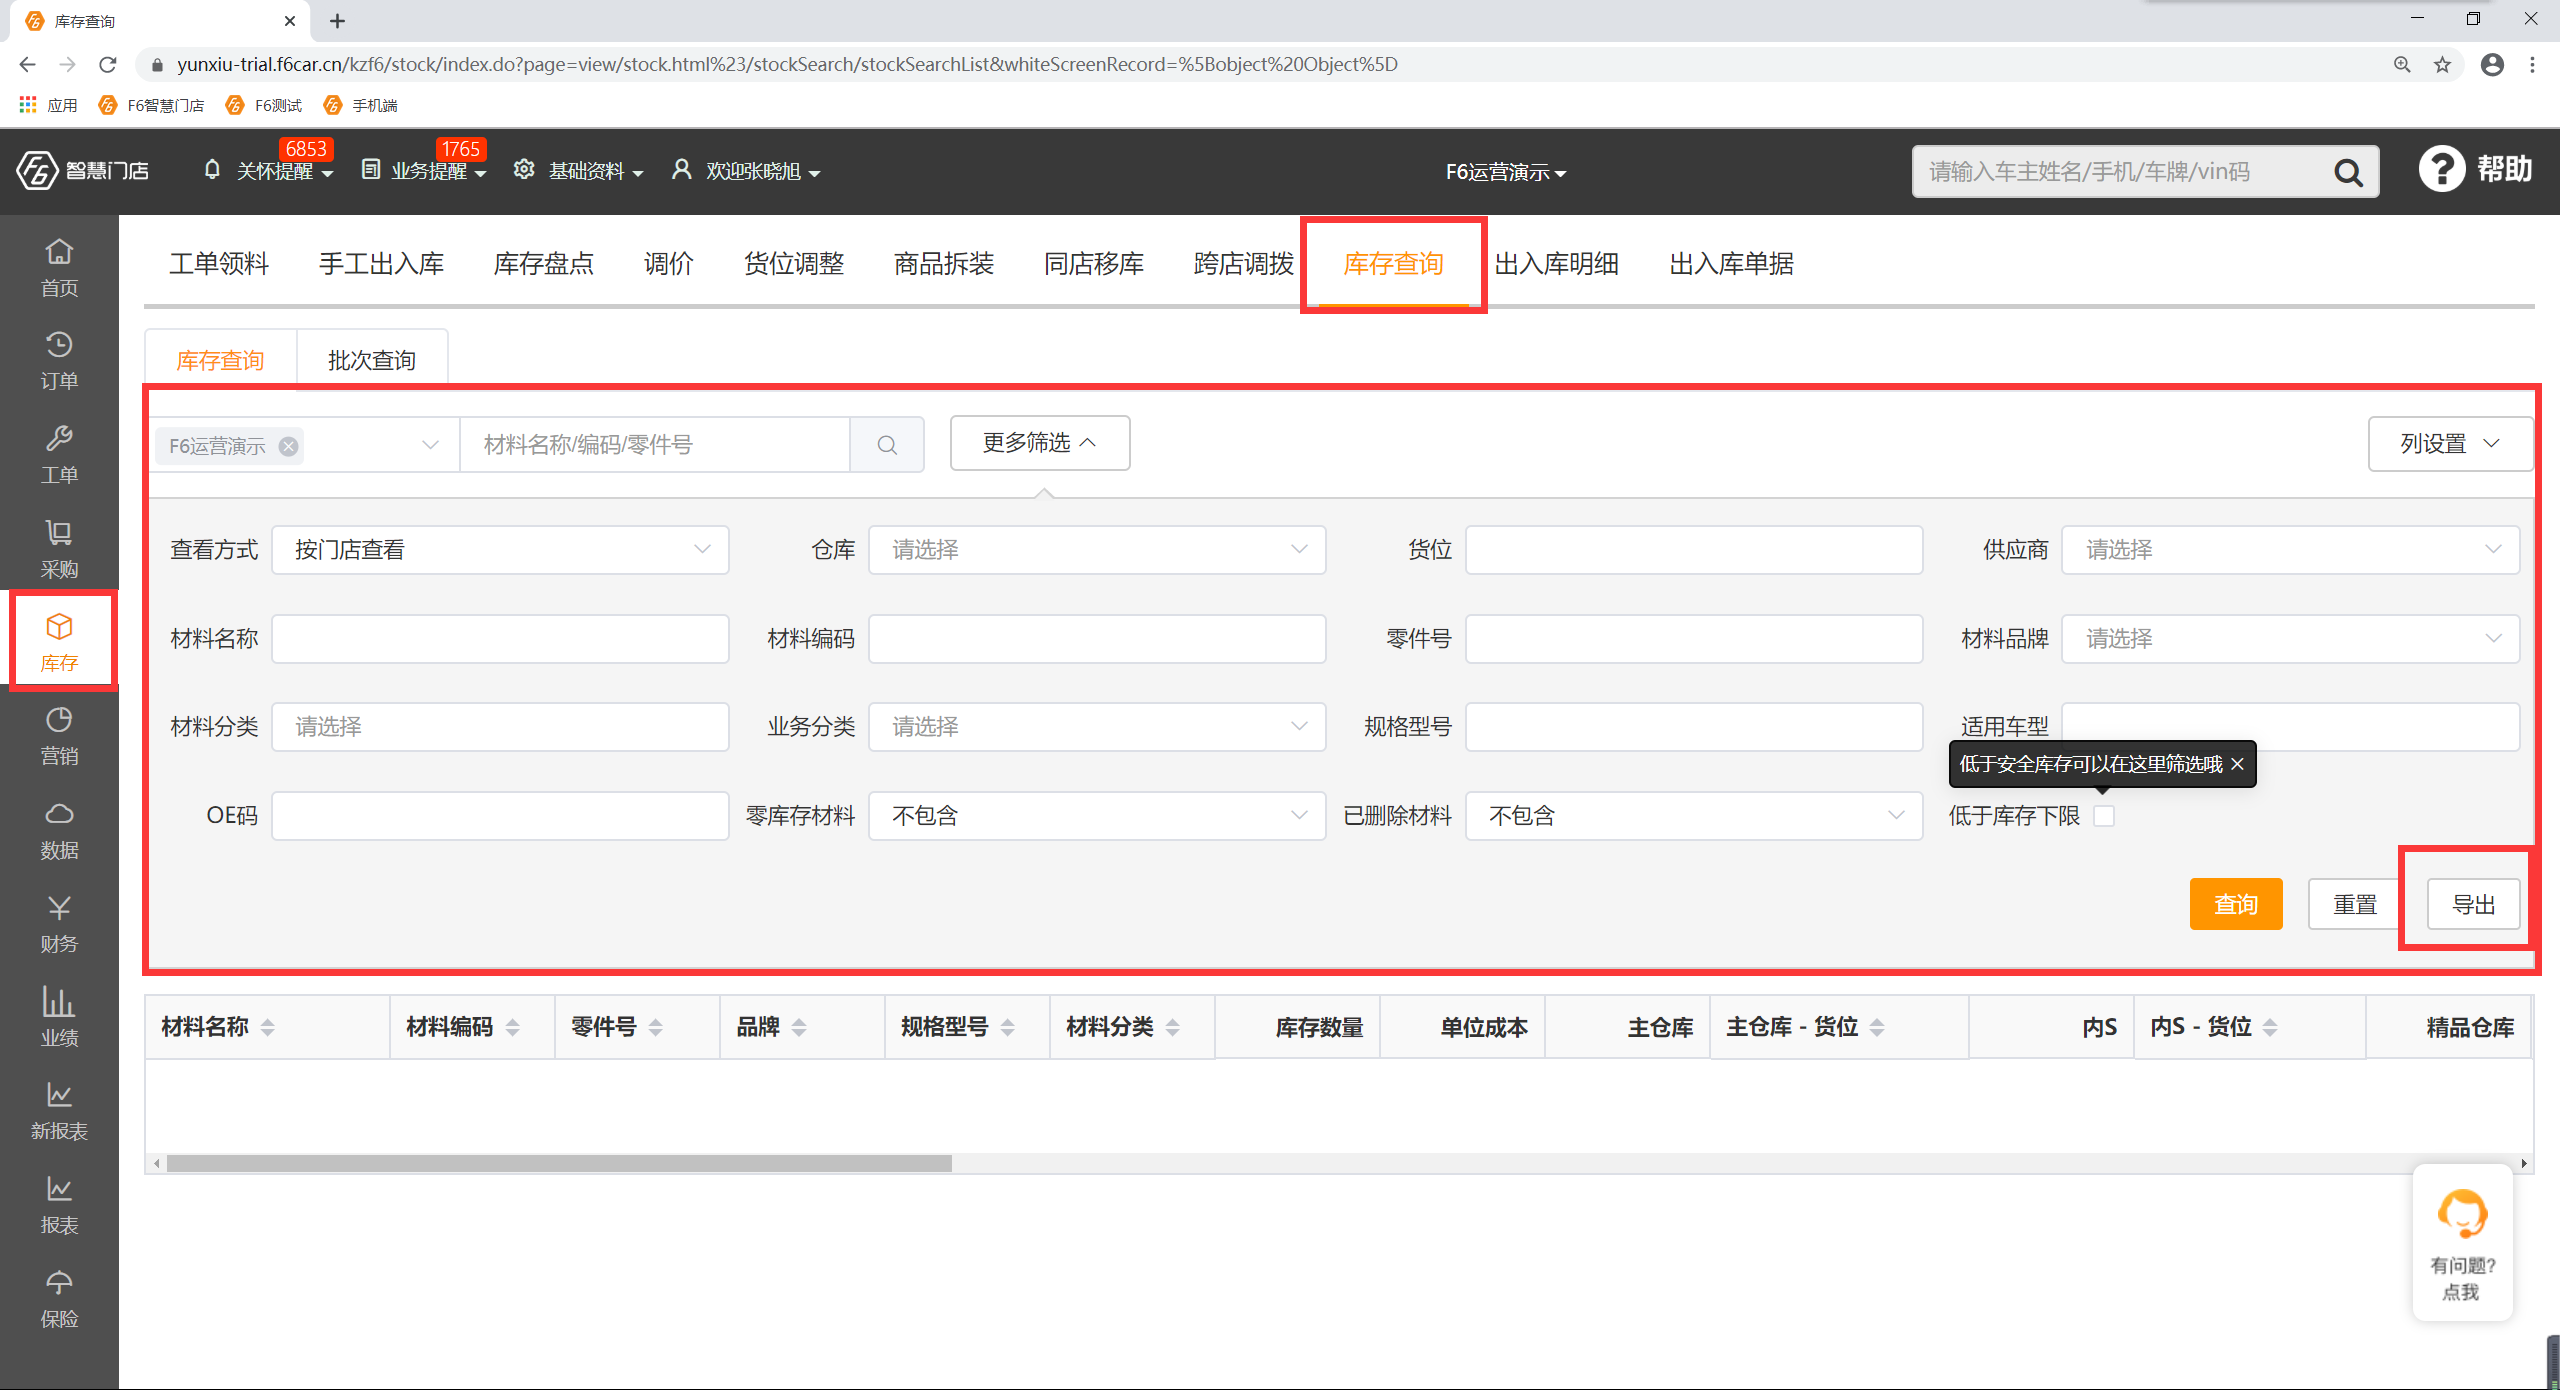Open the 列设置 column settings dropdown
This screenshot has height=1390, width=2560.
click(x=2450, y=444)
